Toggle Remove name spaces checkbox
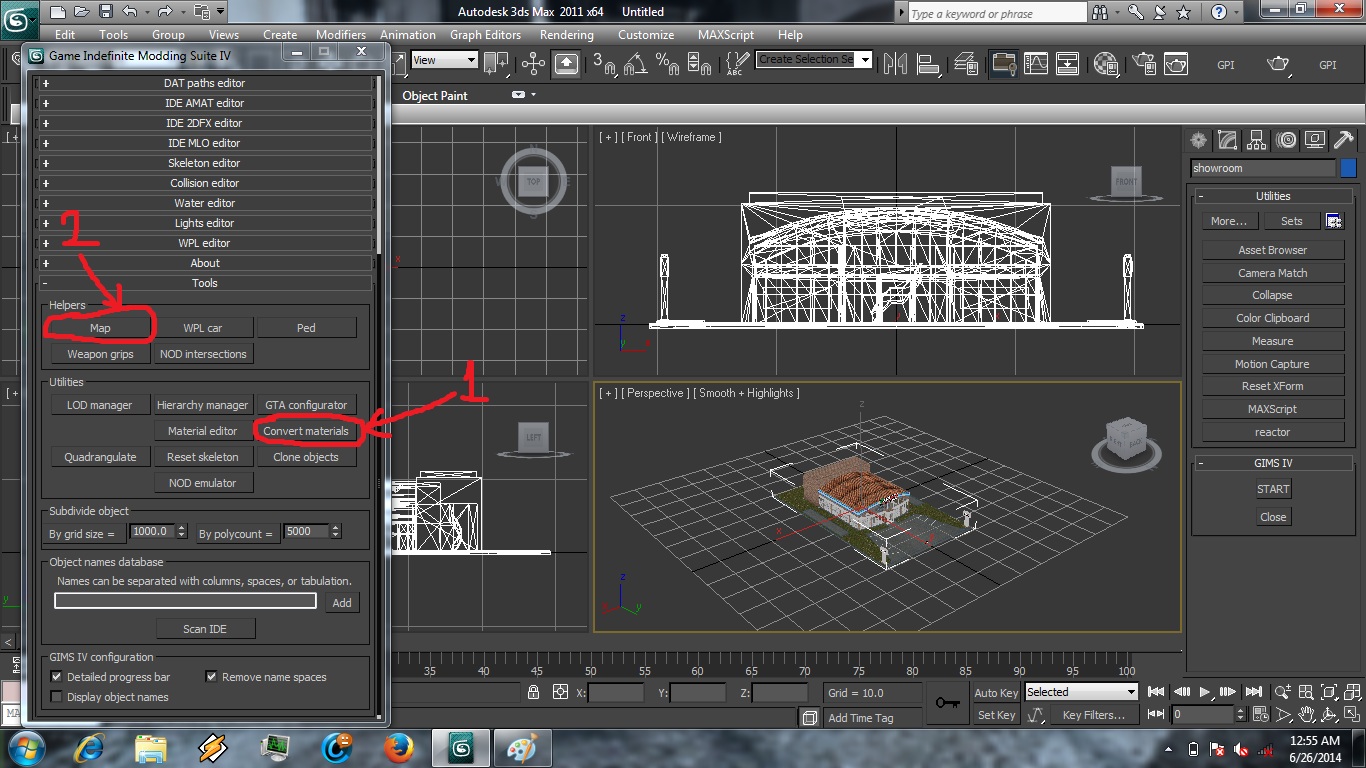The width and height of the screenshot is (1366, 768). (211, 677)
